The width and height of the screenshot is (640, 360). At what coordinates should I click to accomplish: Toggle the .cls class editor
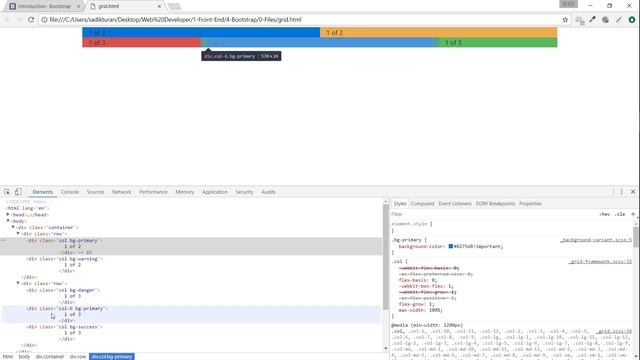[620, 214]
